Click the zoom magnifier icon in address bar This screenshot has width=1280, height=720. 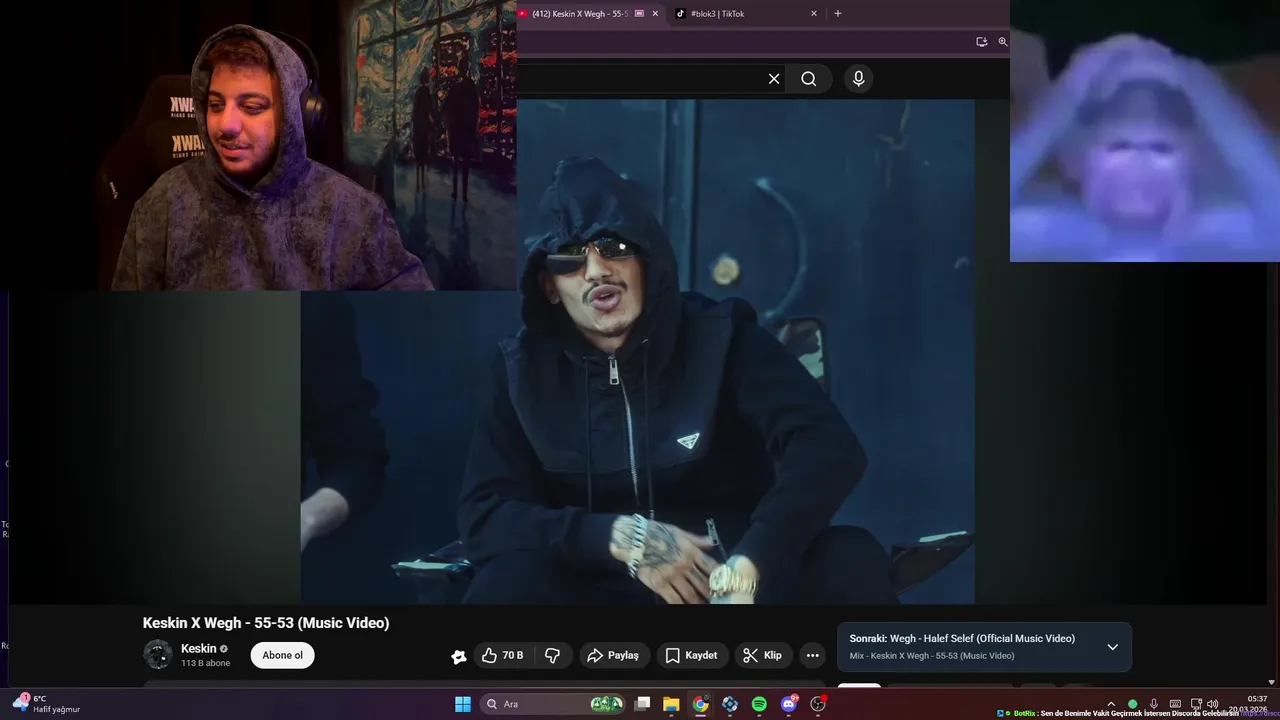1003,42
